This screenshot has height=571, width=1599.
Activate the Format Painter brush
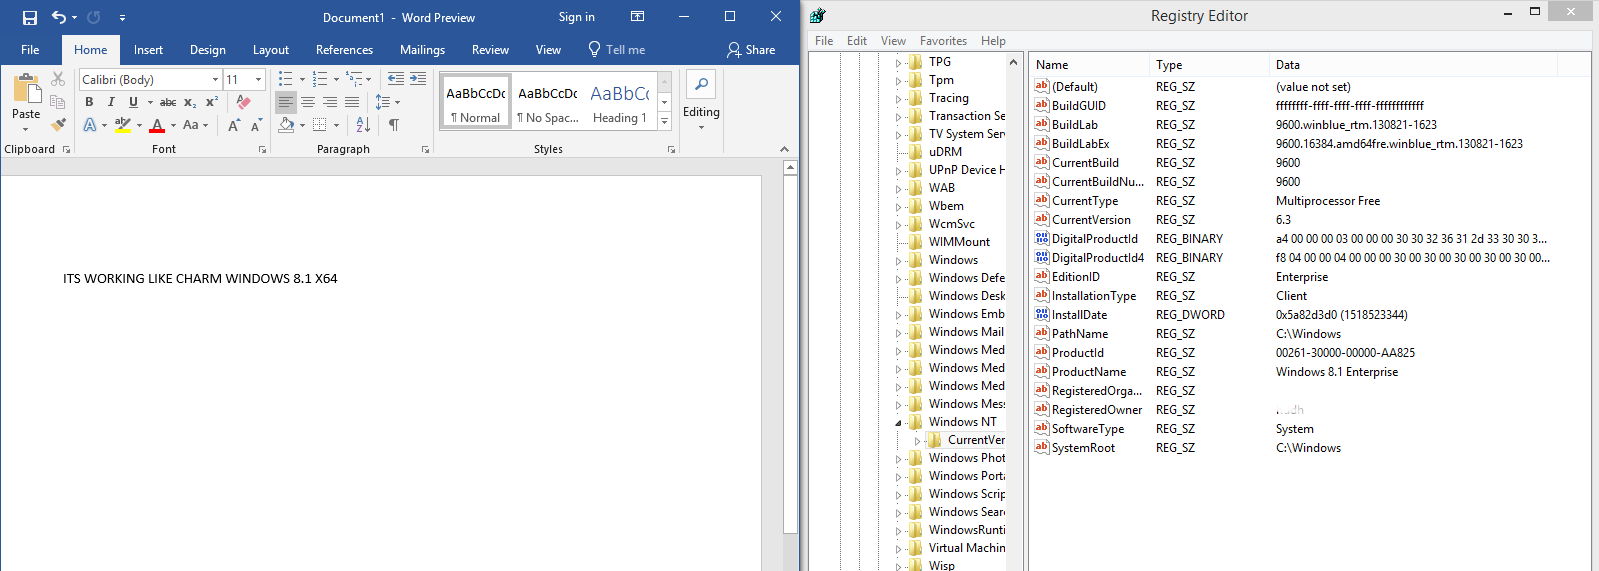58,125
